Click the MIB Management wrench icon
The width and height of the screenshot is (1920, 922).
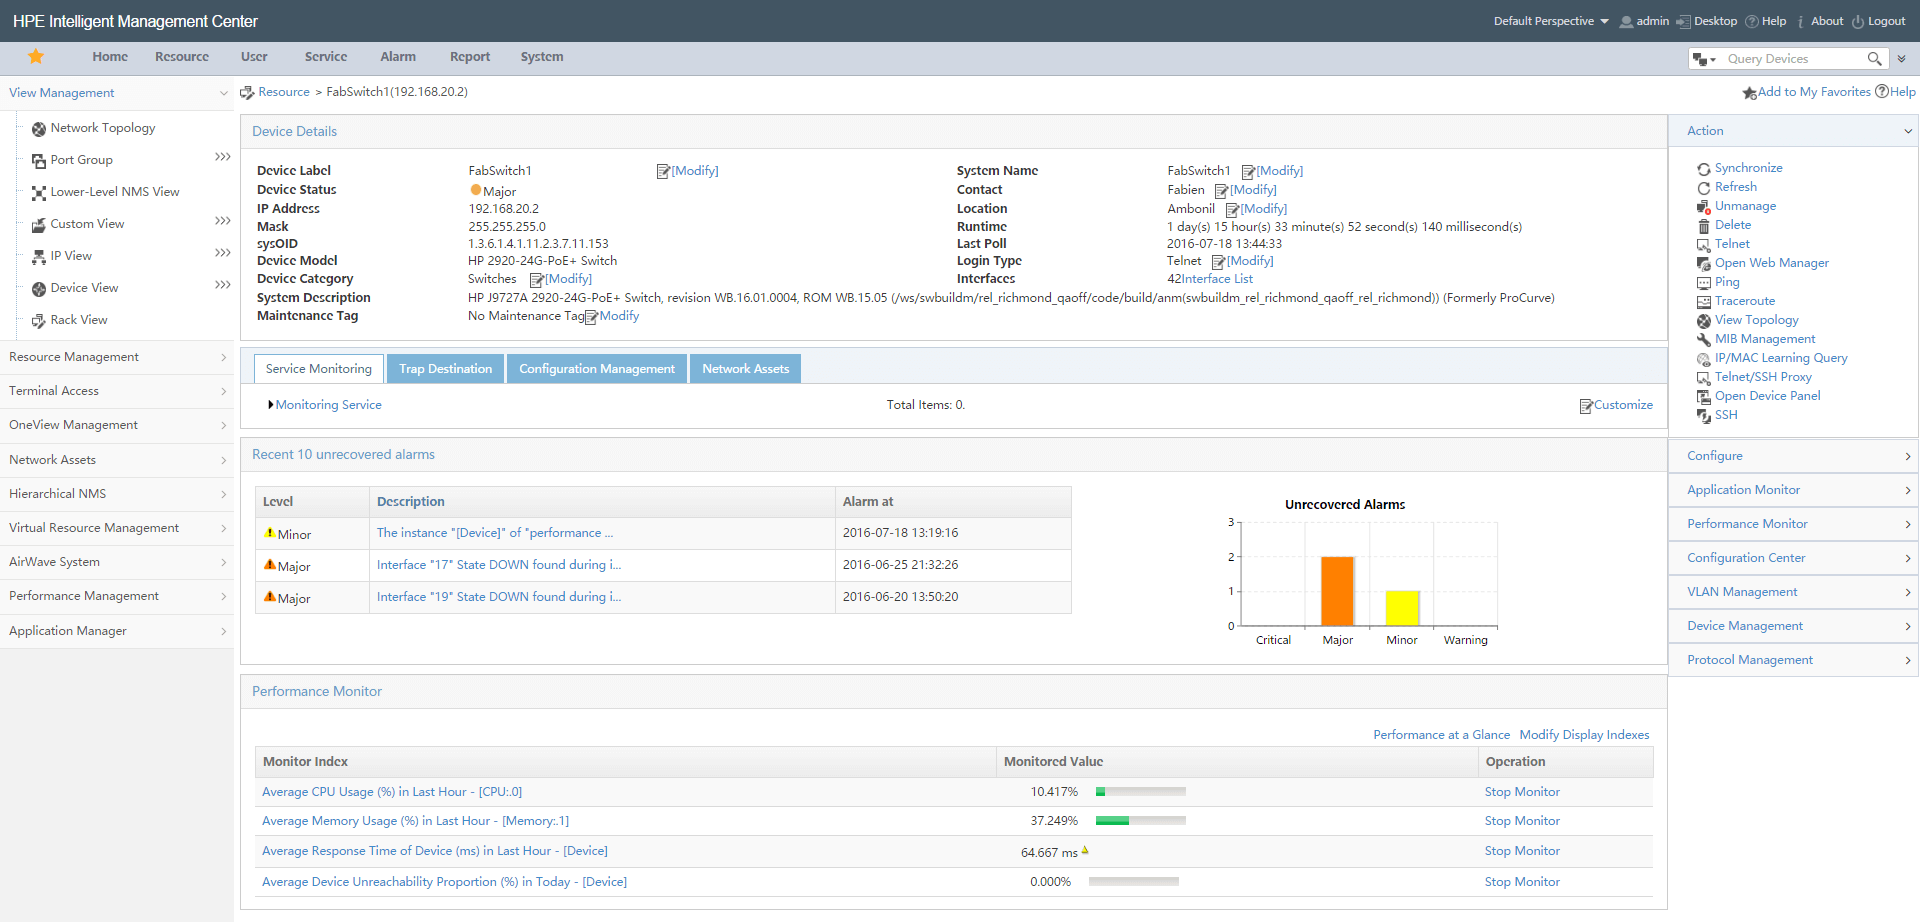1703,340
